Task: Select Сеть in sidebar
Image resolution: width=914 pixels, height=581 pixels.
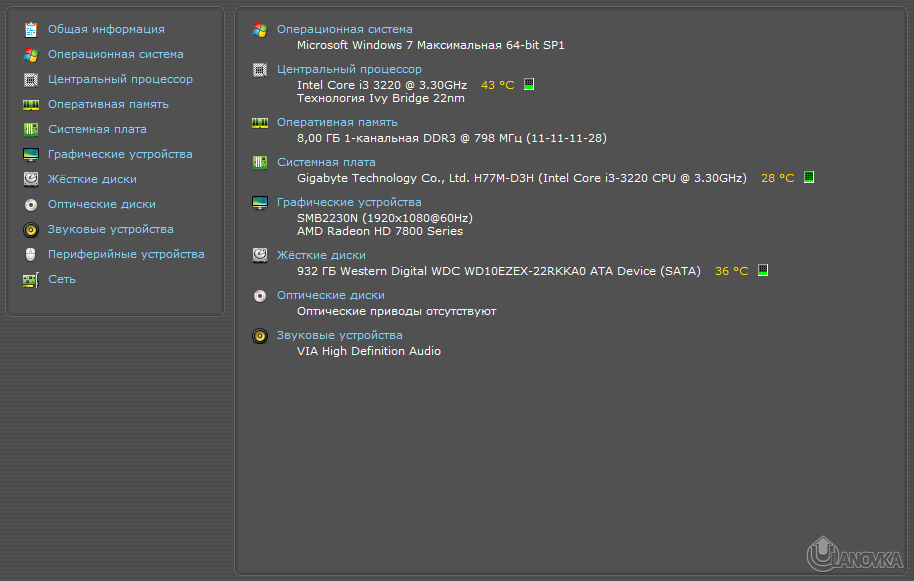Action: pos(62,280)
